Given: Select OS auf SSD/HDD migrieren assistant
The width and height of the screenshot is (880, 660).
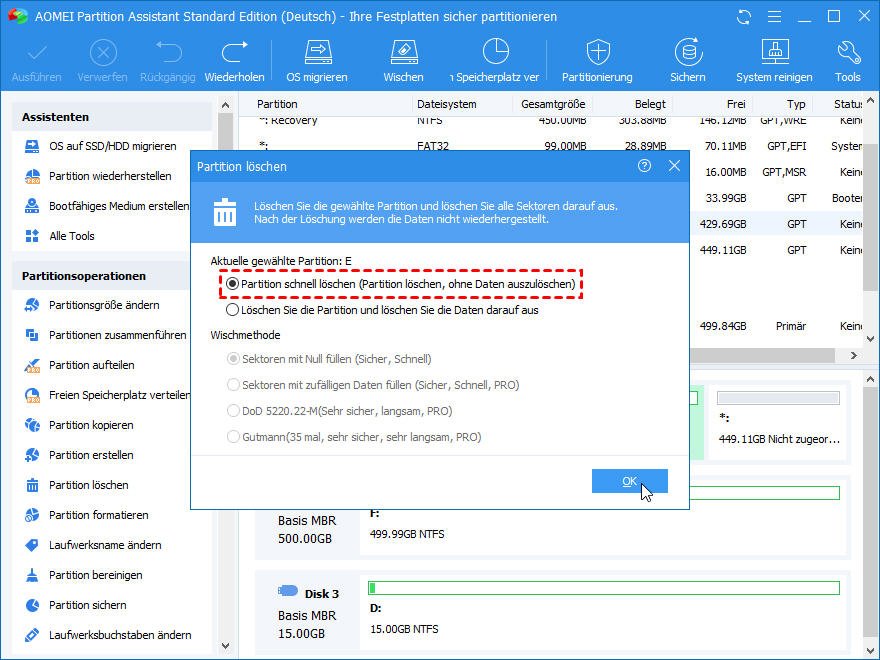Looking at the screenshot, I should (x=101, y=146).
